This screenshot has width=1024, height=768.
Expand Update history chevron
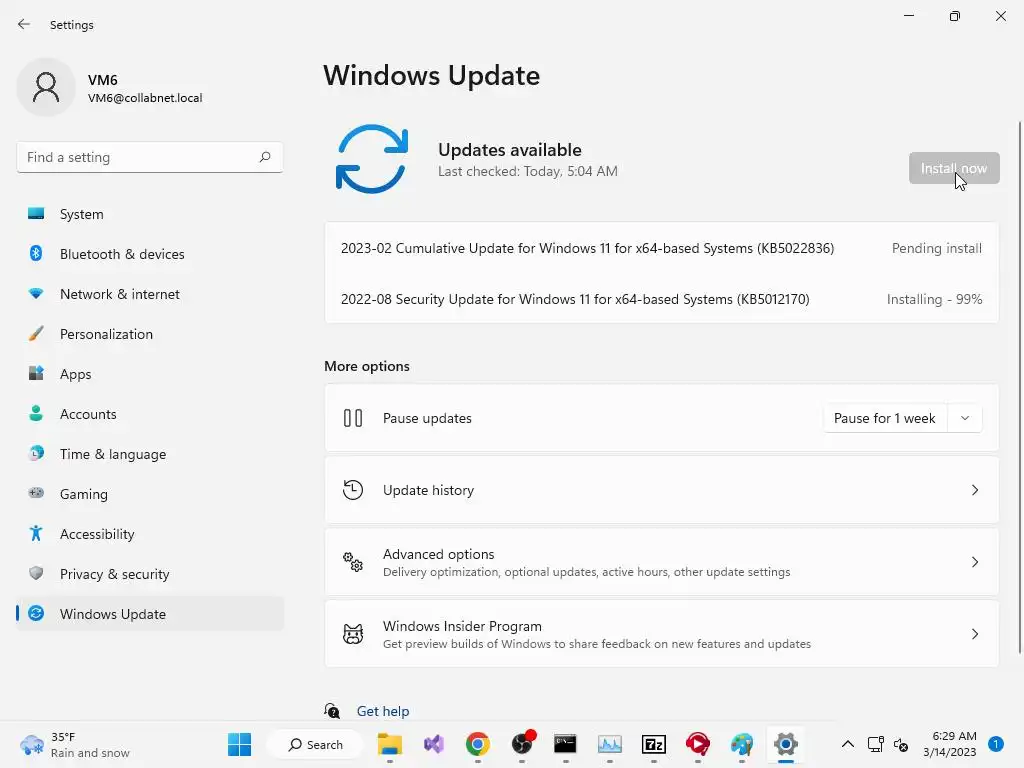(974, 490)
